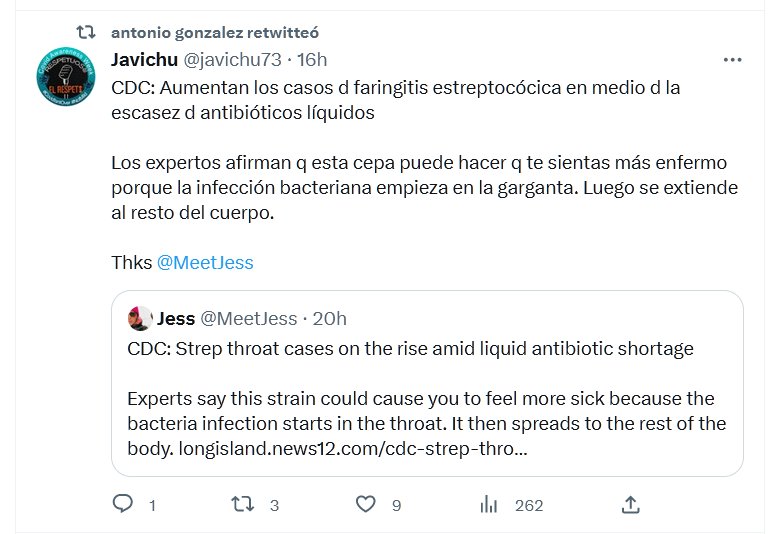Open Javichu's round profile avatar
Viewport: 780px width, 534px height.
[68, 81]
